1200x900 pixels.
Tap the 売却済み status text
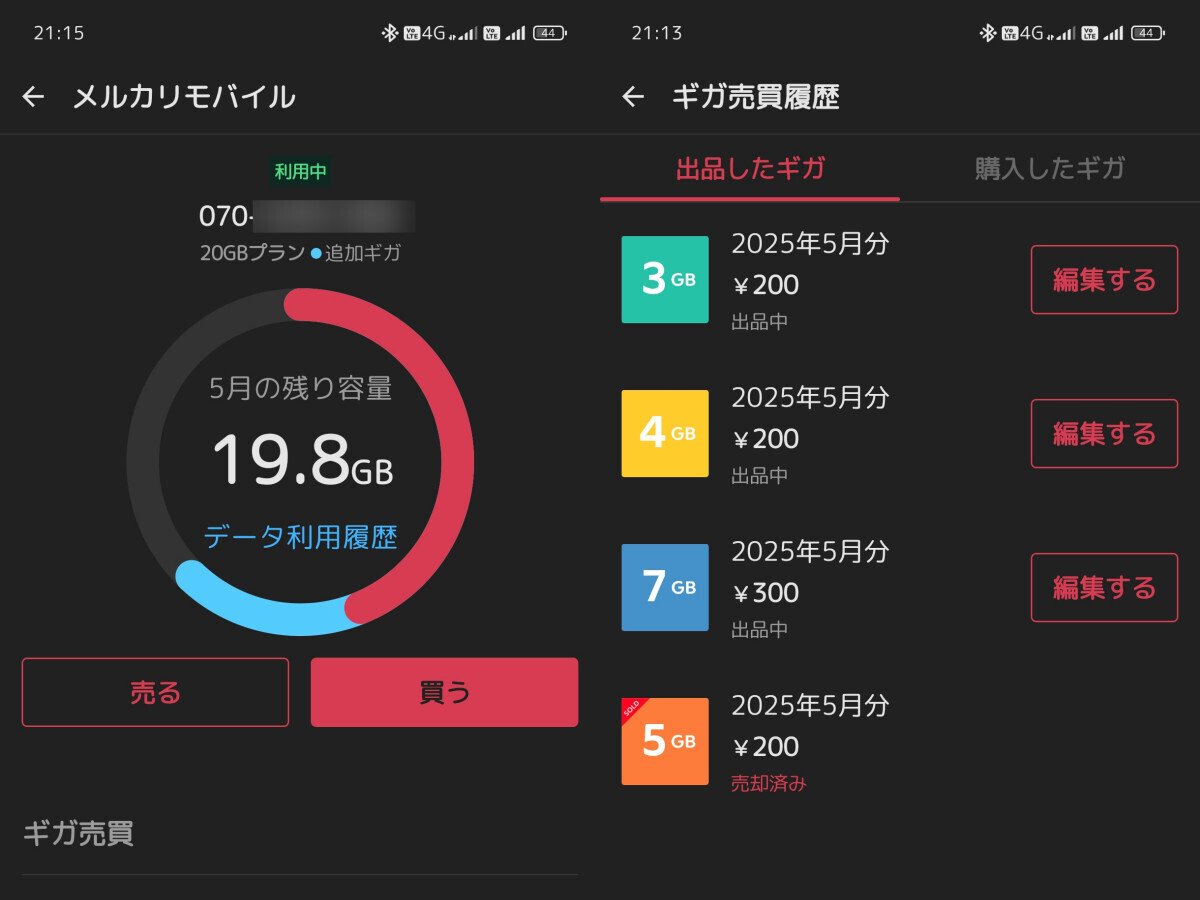[x=768, y=784]
